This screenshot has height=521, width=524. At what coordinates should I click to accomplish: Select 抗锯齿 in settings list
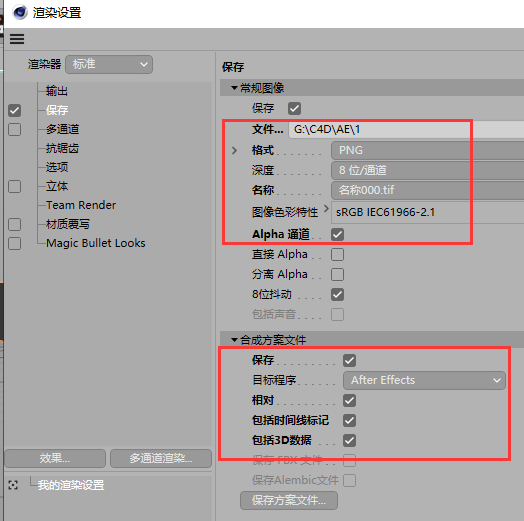pos(62,148)
